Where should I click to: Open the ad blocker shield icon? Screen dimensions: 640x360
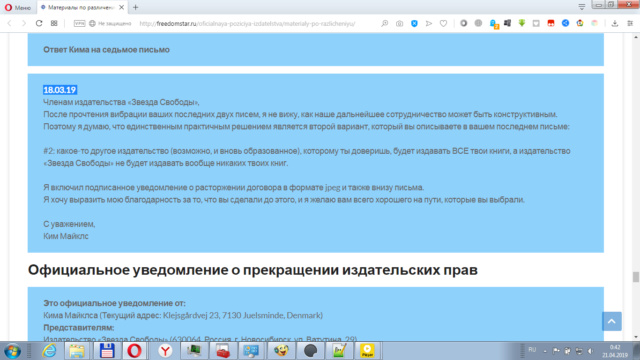pyautogui.click(x=414, y=24)
